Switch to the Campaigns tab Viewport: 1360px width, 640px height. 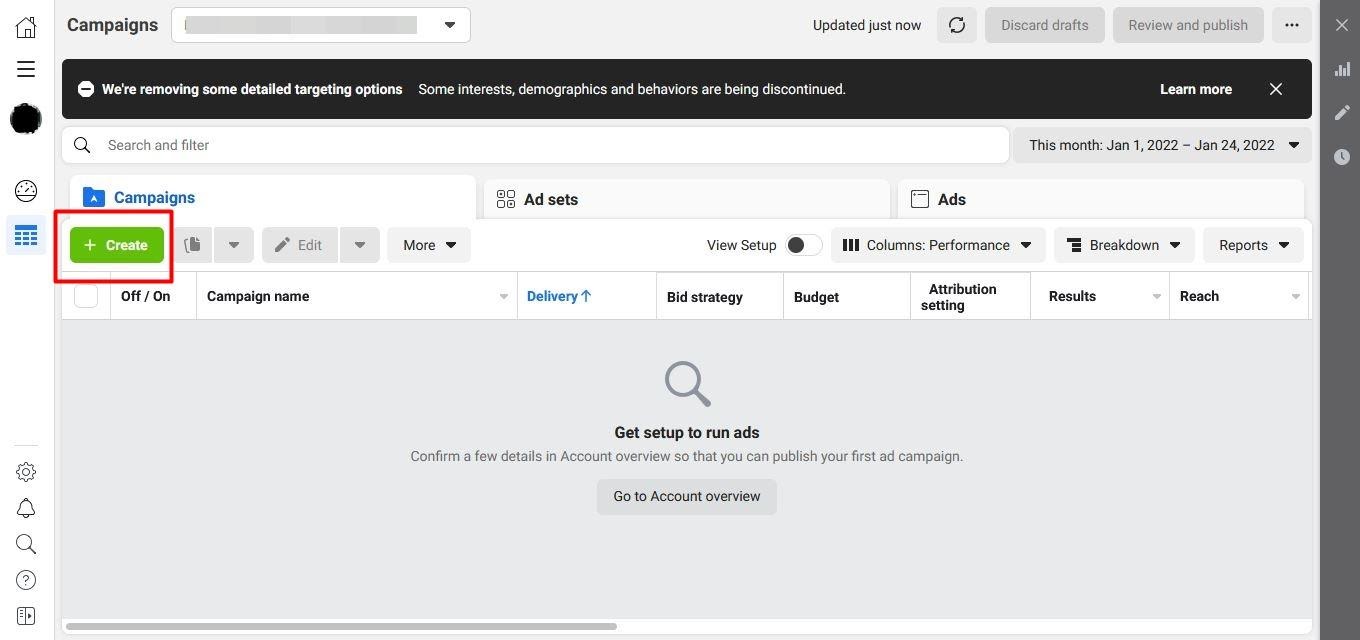pos(273,198)
